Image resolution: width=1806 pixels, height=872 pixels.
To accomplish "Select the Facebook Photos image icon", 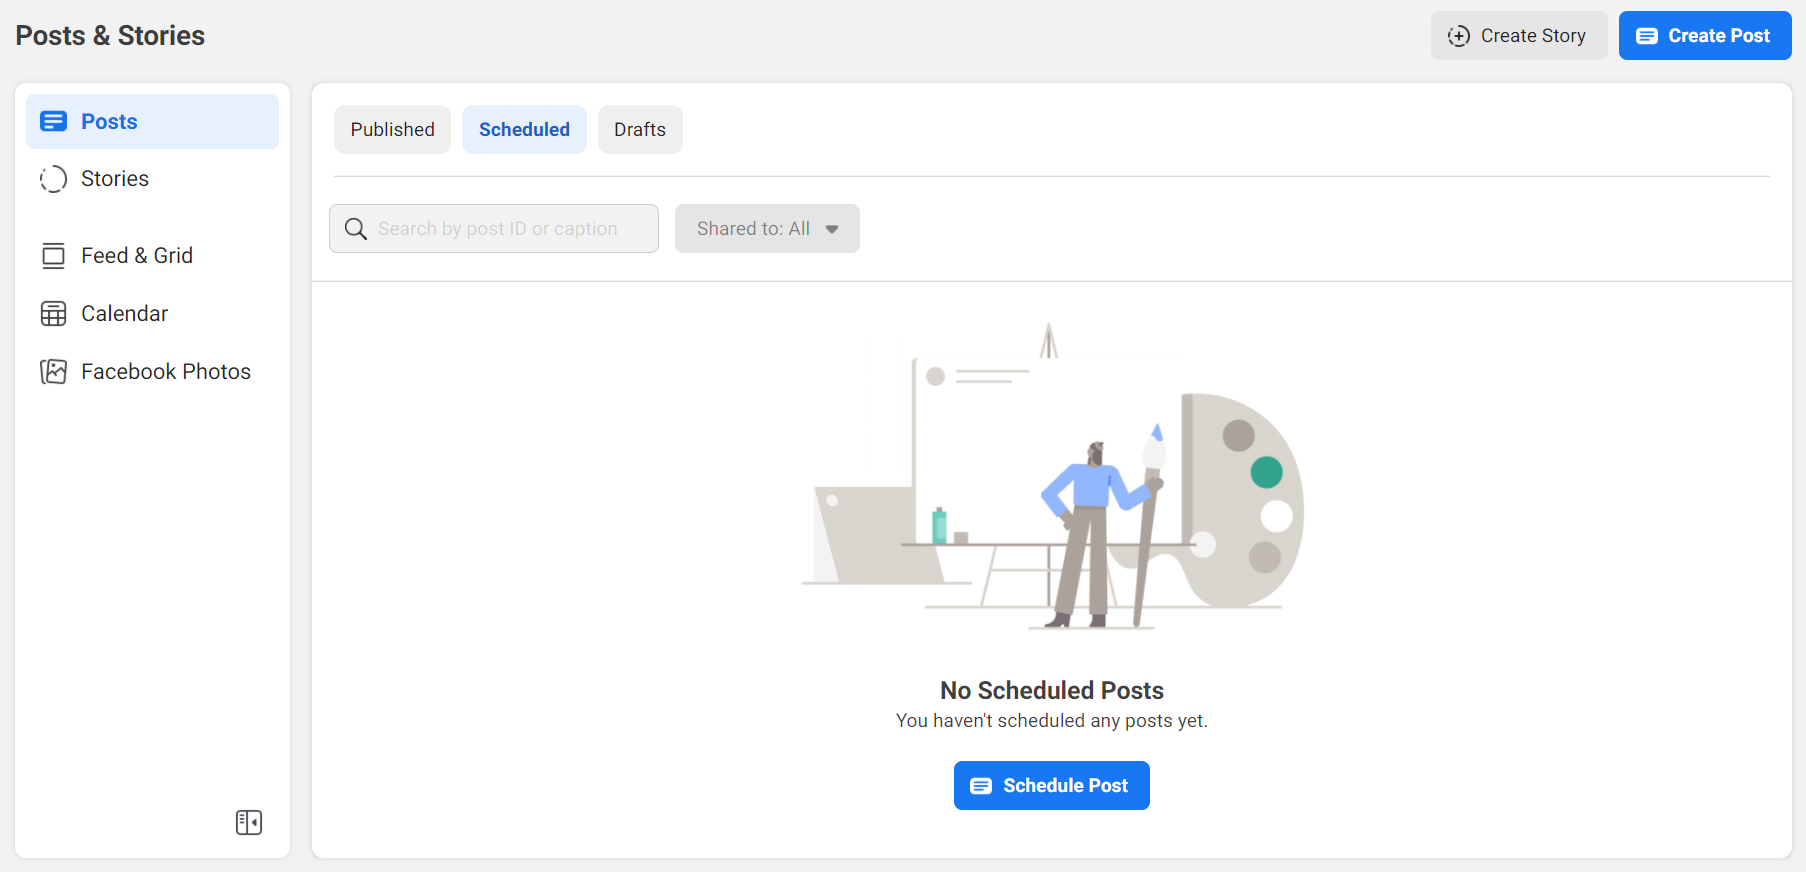I will point(53,371).
